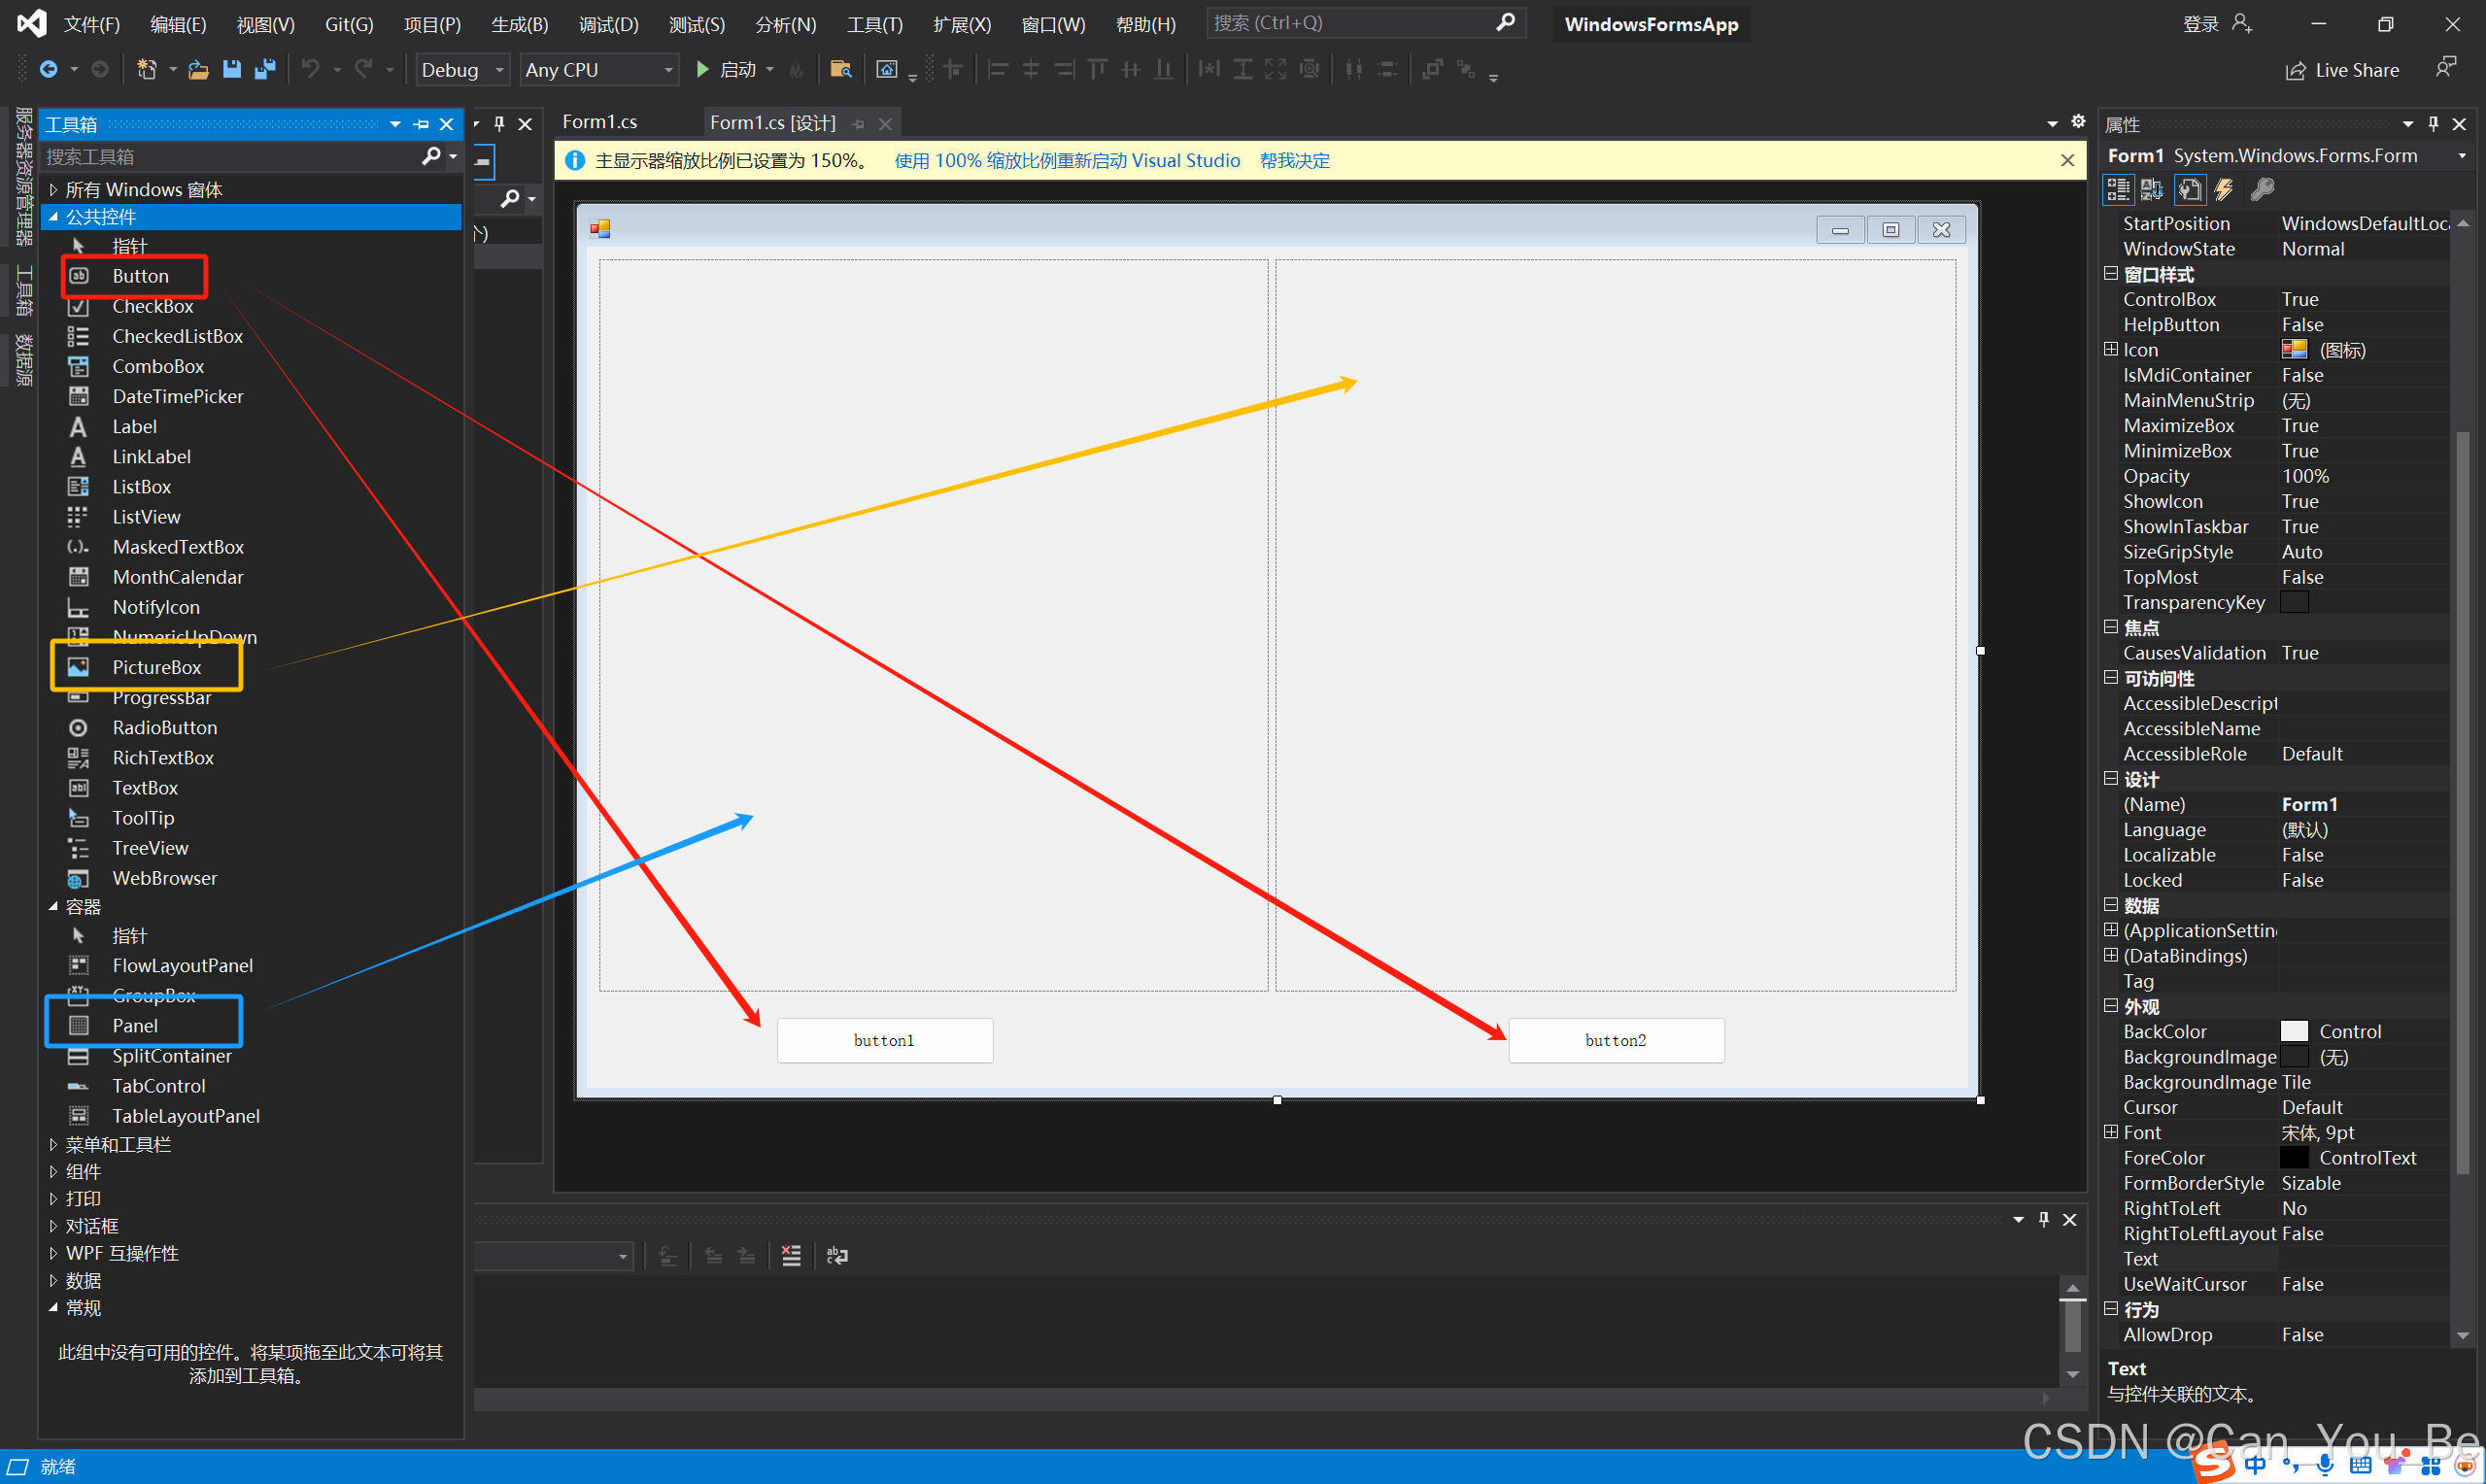
Task: Select the RadioButton control in Toolbox
Action: coord(167,727)
